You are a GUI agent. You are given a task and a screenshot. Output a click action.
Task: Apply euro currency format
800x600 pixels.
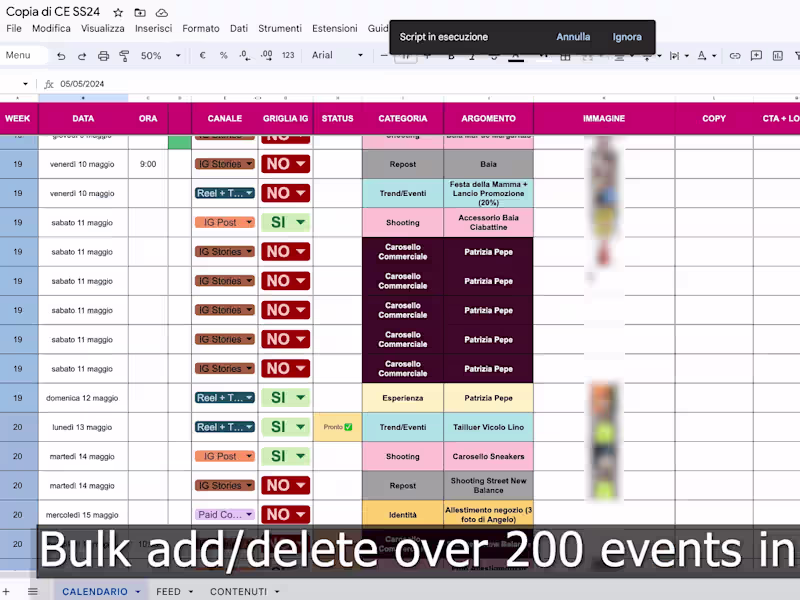coord(203,55)
